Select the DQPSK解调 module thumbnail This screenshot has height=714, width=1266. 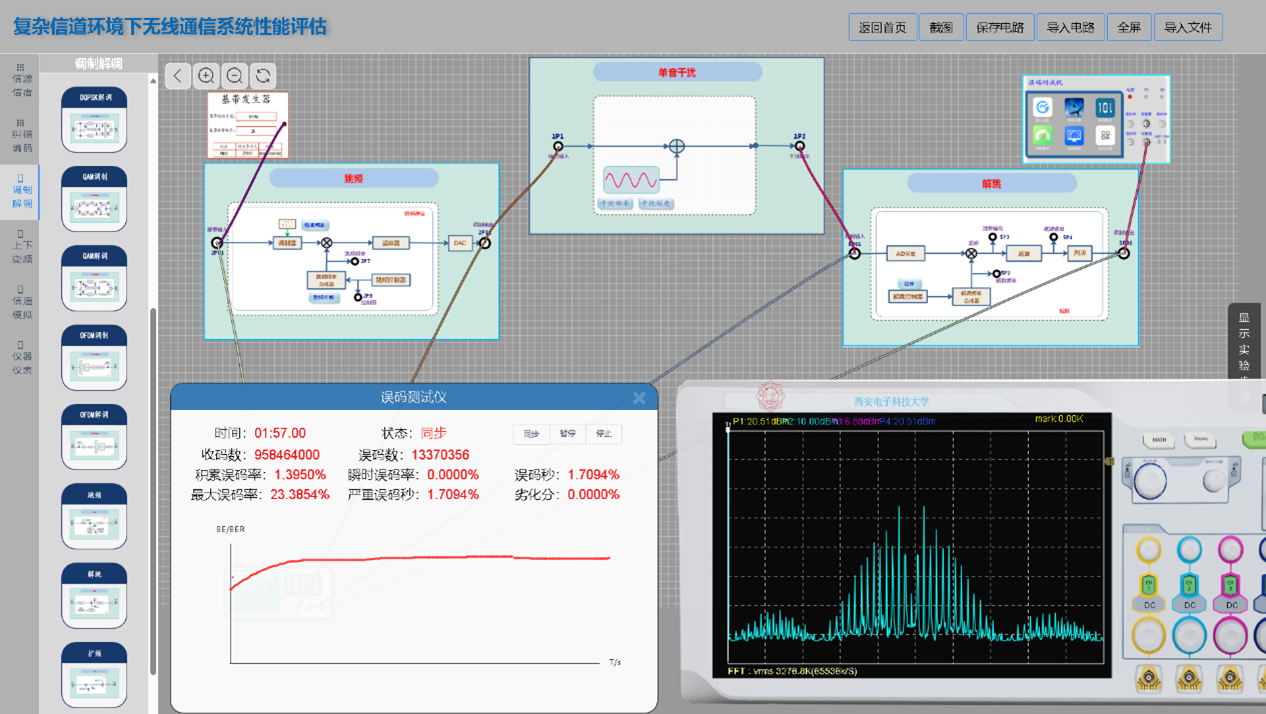tap(94, 119)
